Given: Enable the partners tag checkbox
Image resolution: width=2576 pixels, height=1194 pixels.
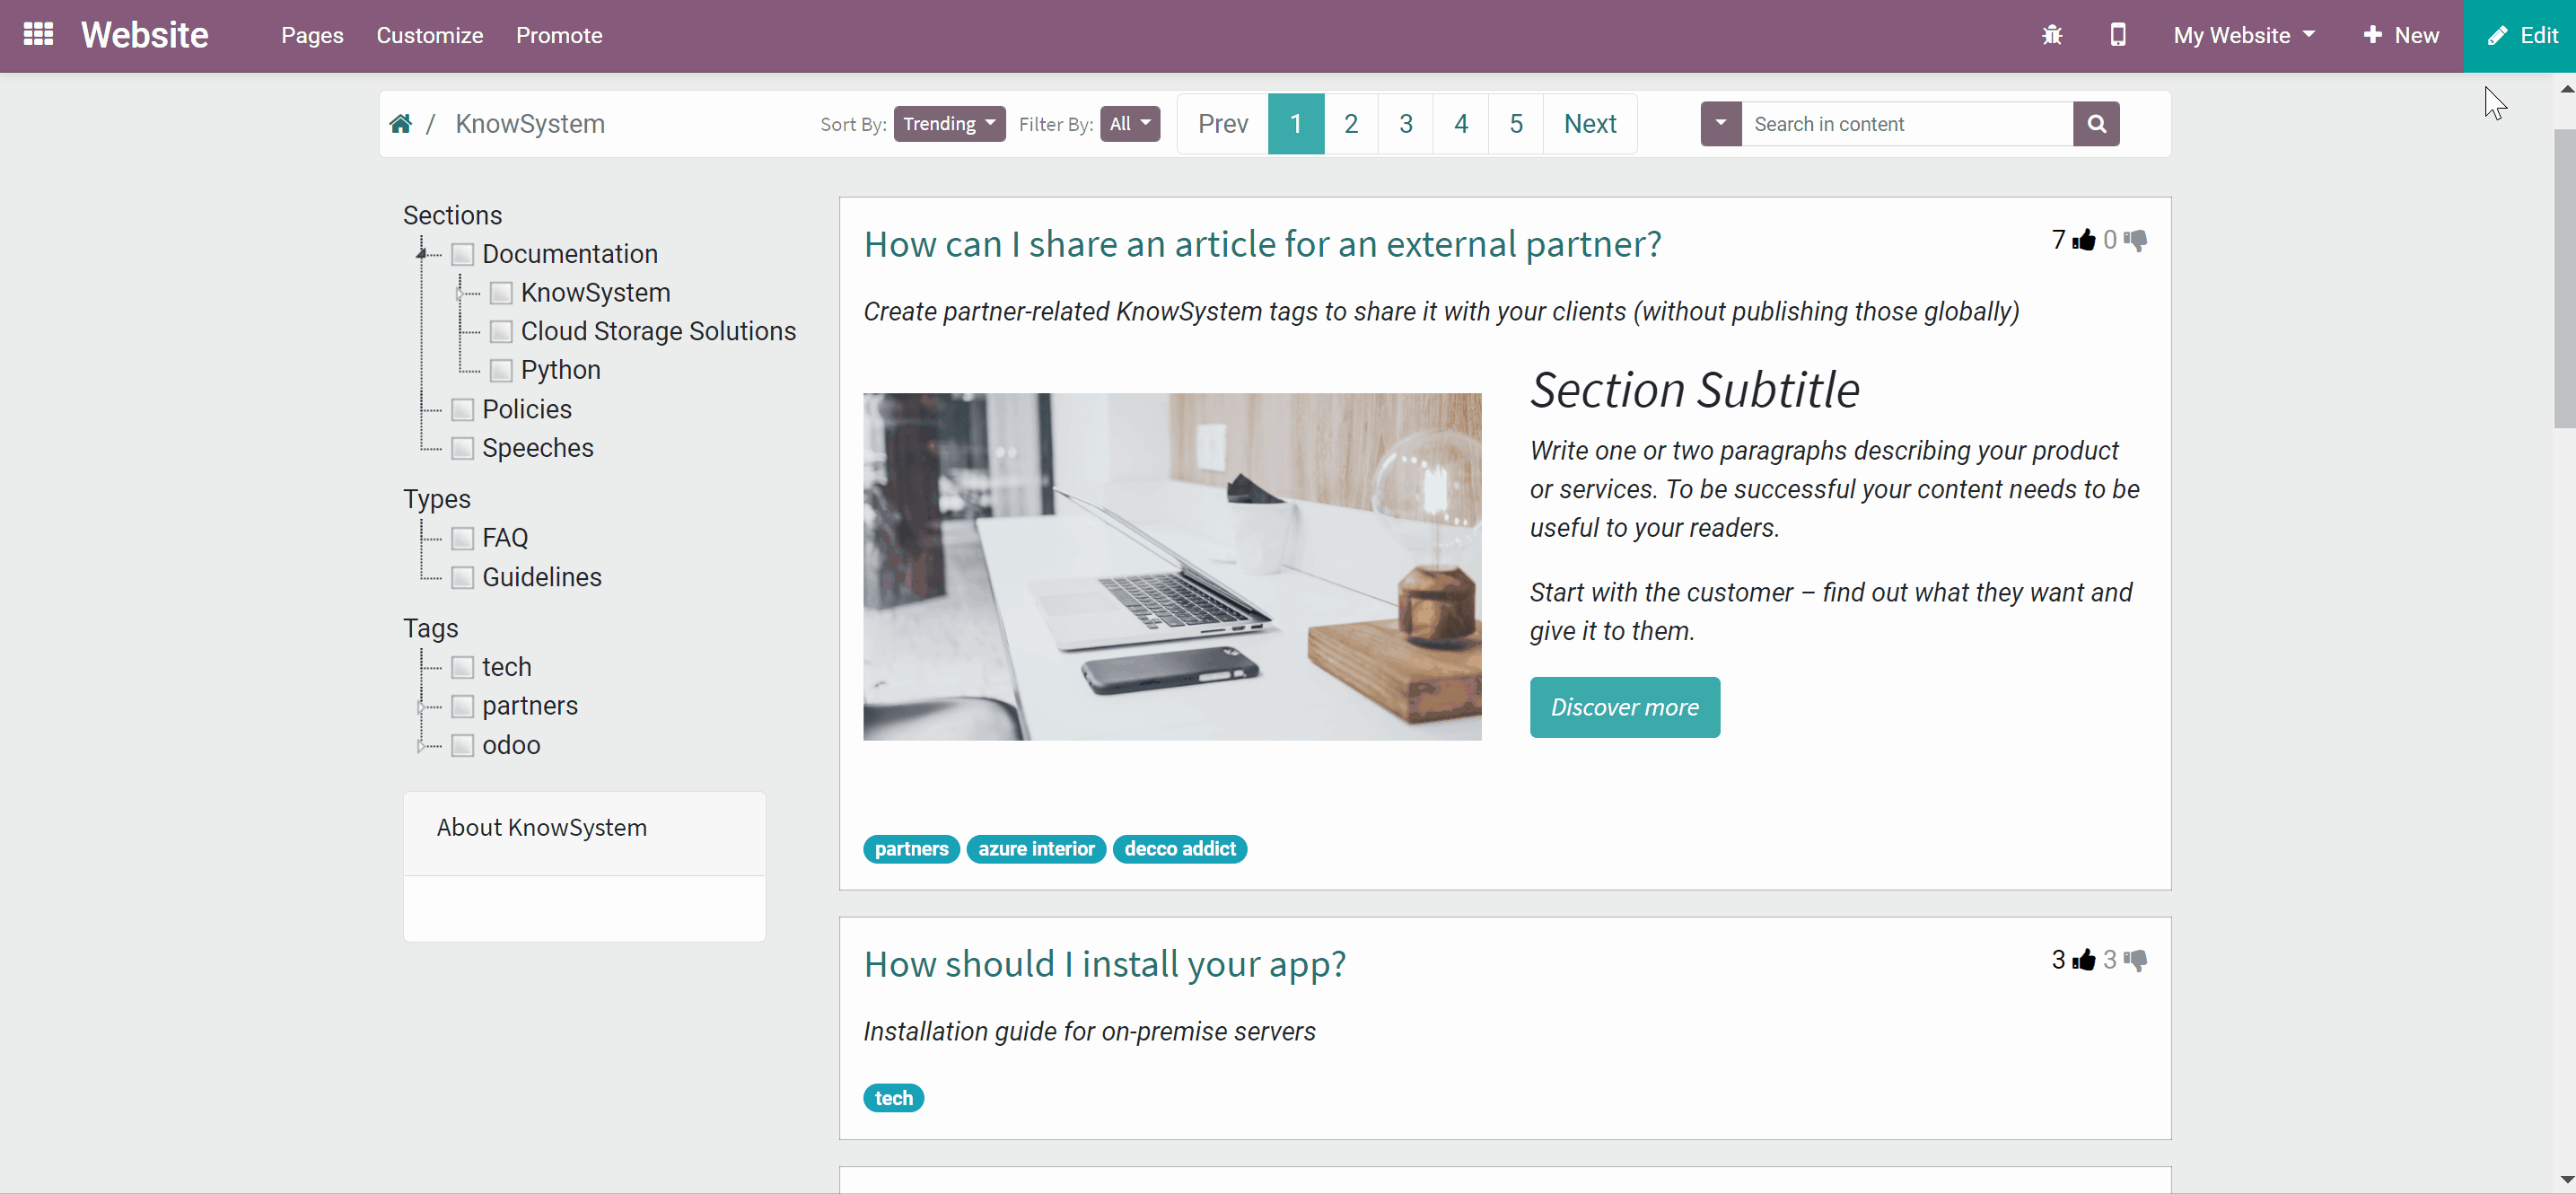Looking at the screenshot, I should coord(462,706).
